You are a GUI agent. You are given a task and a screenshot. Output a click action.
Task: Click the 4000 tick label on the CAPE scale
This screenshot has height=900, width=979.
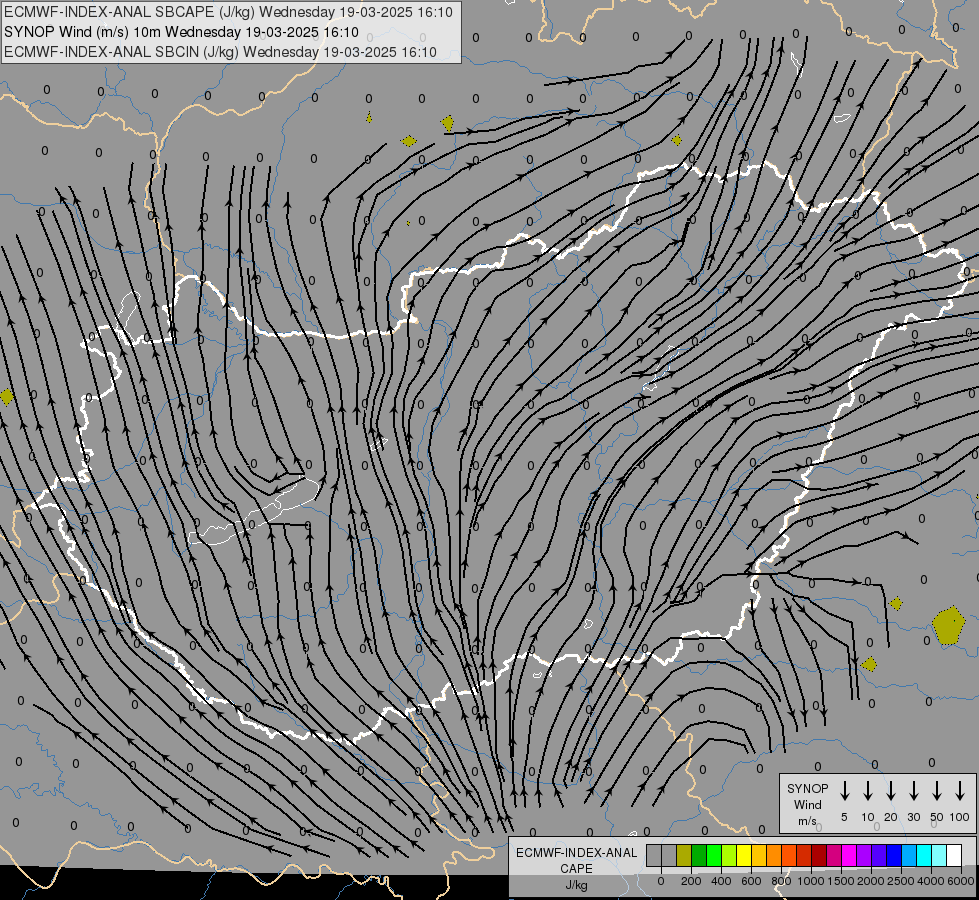931,881
